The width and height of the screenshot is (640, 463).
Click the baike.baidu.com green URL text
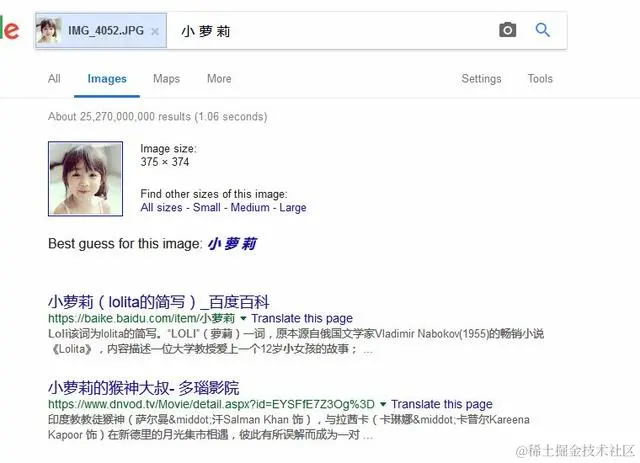coord(141,318)
